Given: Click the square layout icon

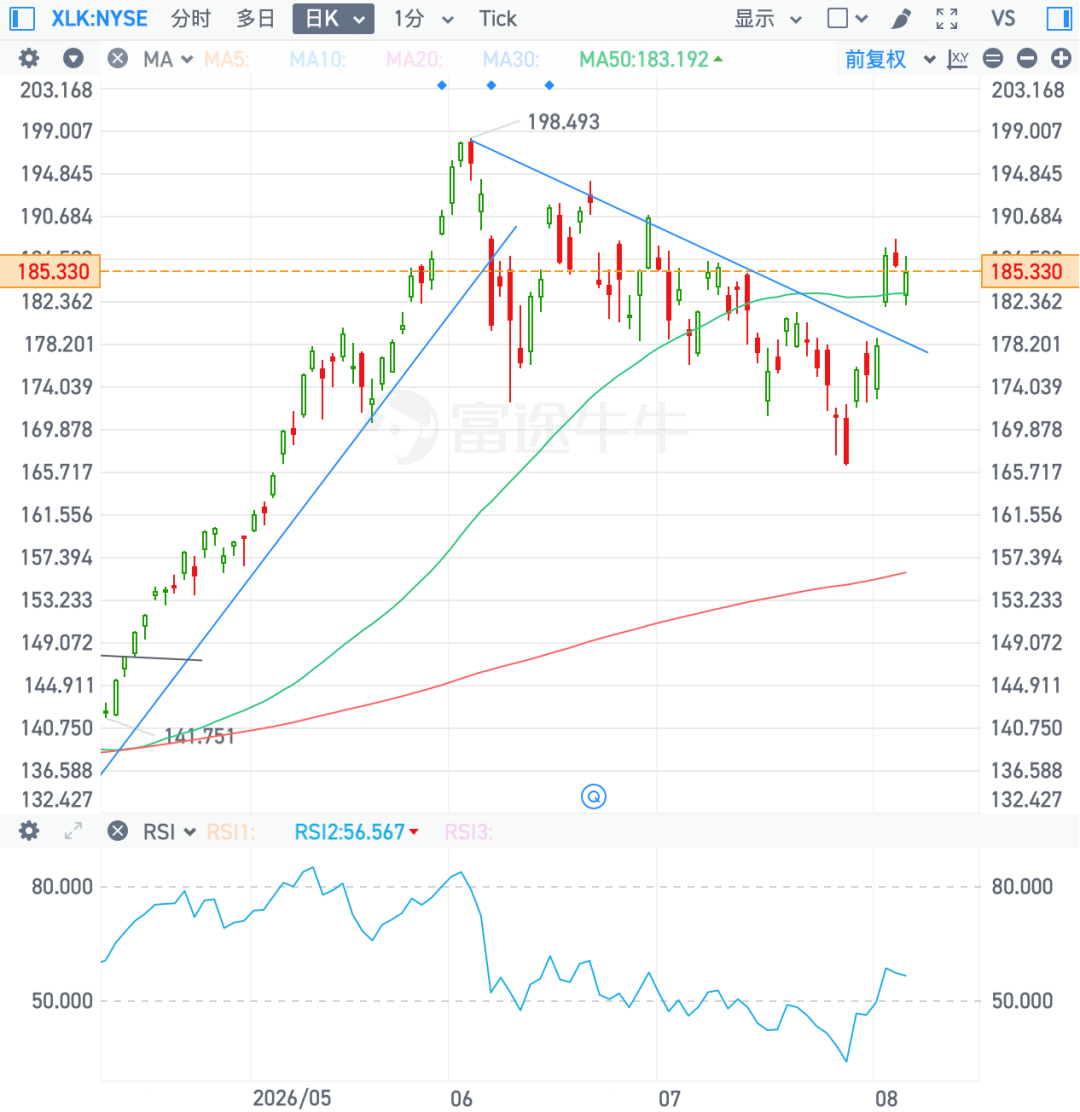Looking at the screenshot, I should (837, 18).
